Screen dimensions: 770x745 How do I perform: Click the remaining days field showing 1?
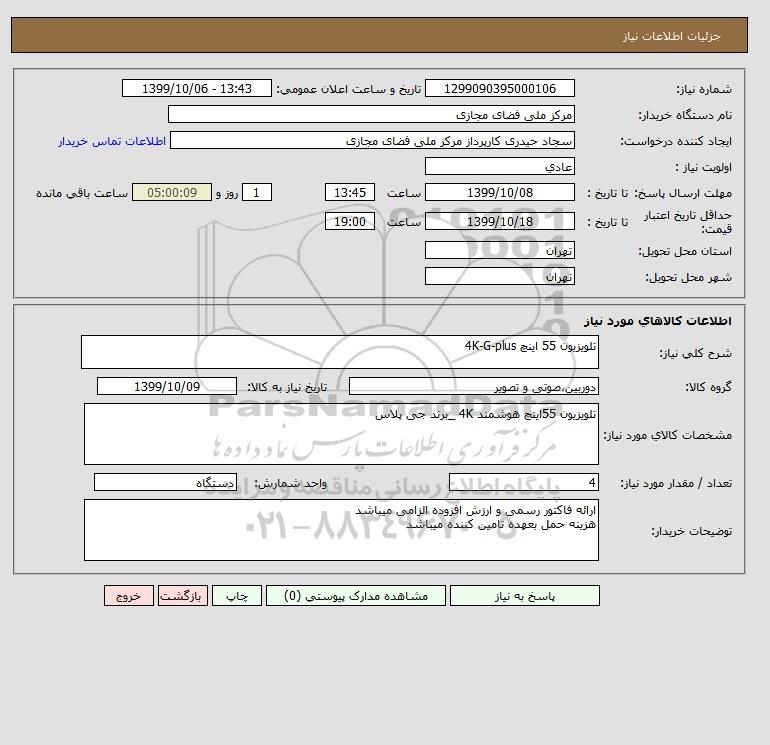coord(256,193)
